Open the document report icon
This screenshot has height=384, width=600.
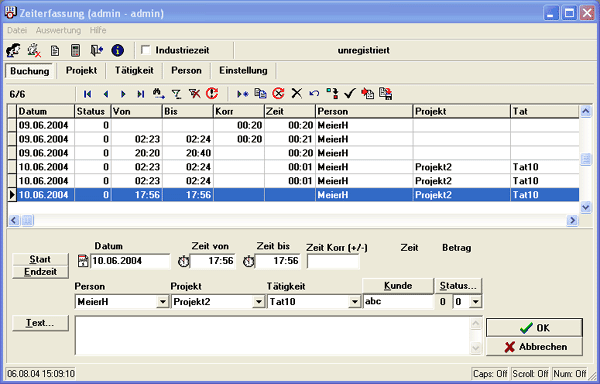[x=55, y=50]
